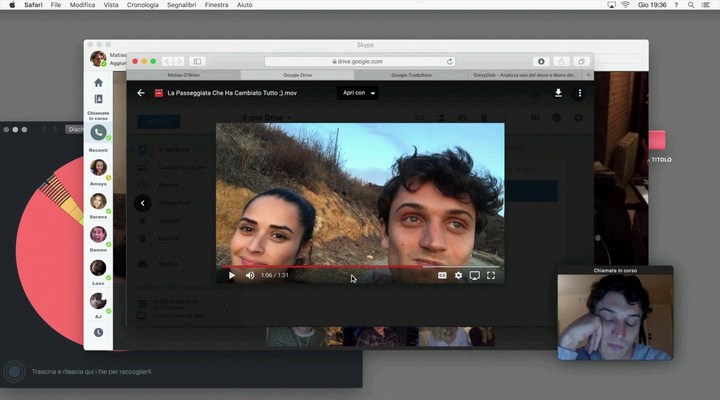The height and width of the screenshot is (400, 720).
Task: Open the Apple menu
Action: pos(12,5)
